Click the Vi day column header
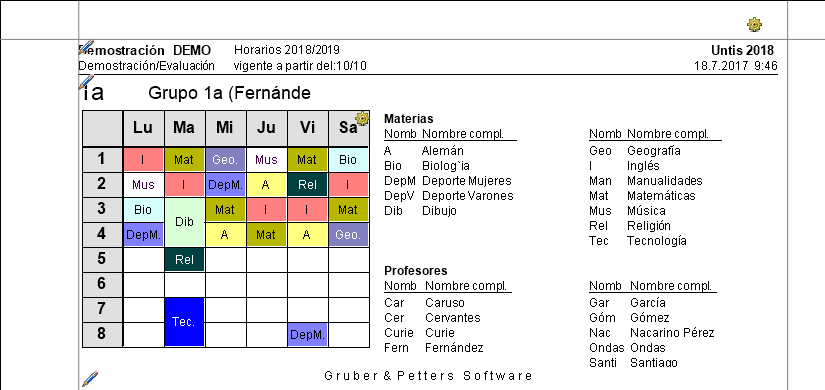The height and width of the screenshot is (390, 825). pos(307,128)
